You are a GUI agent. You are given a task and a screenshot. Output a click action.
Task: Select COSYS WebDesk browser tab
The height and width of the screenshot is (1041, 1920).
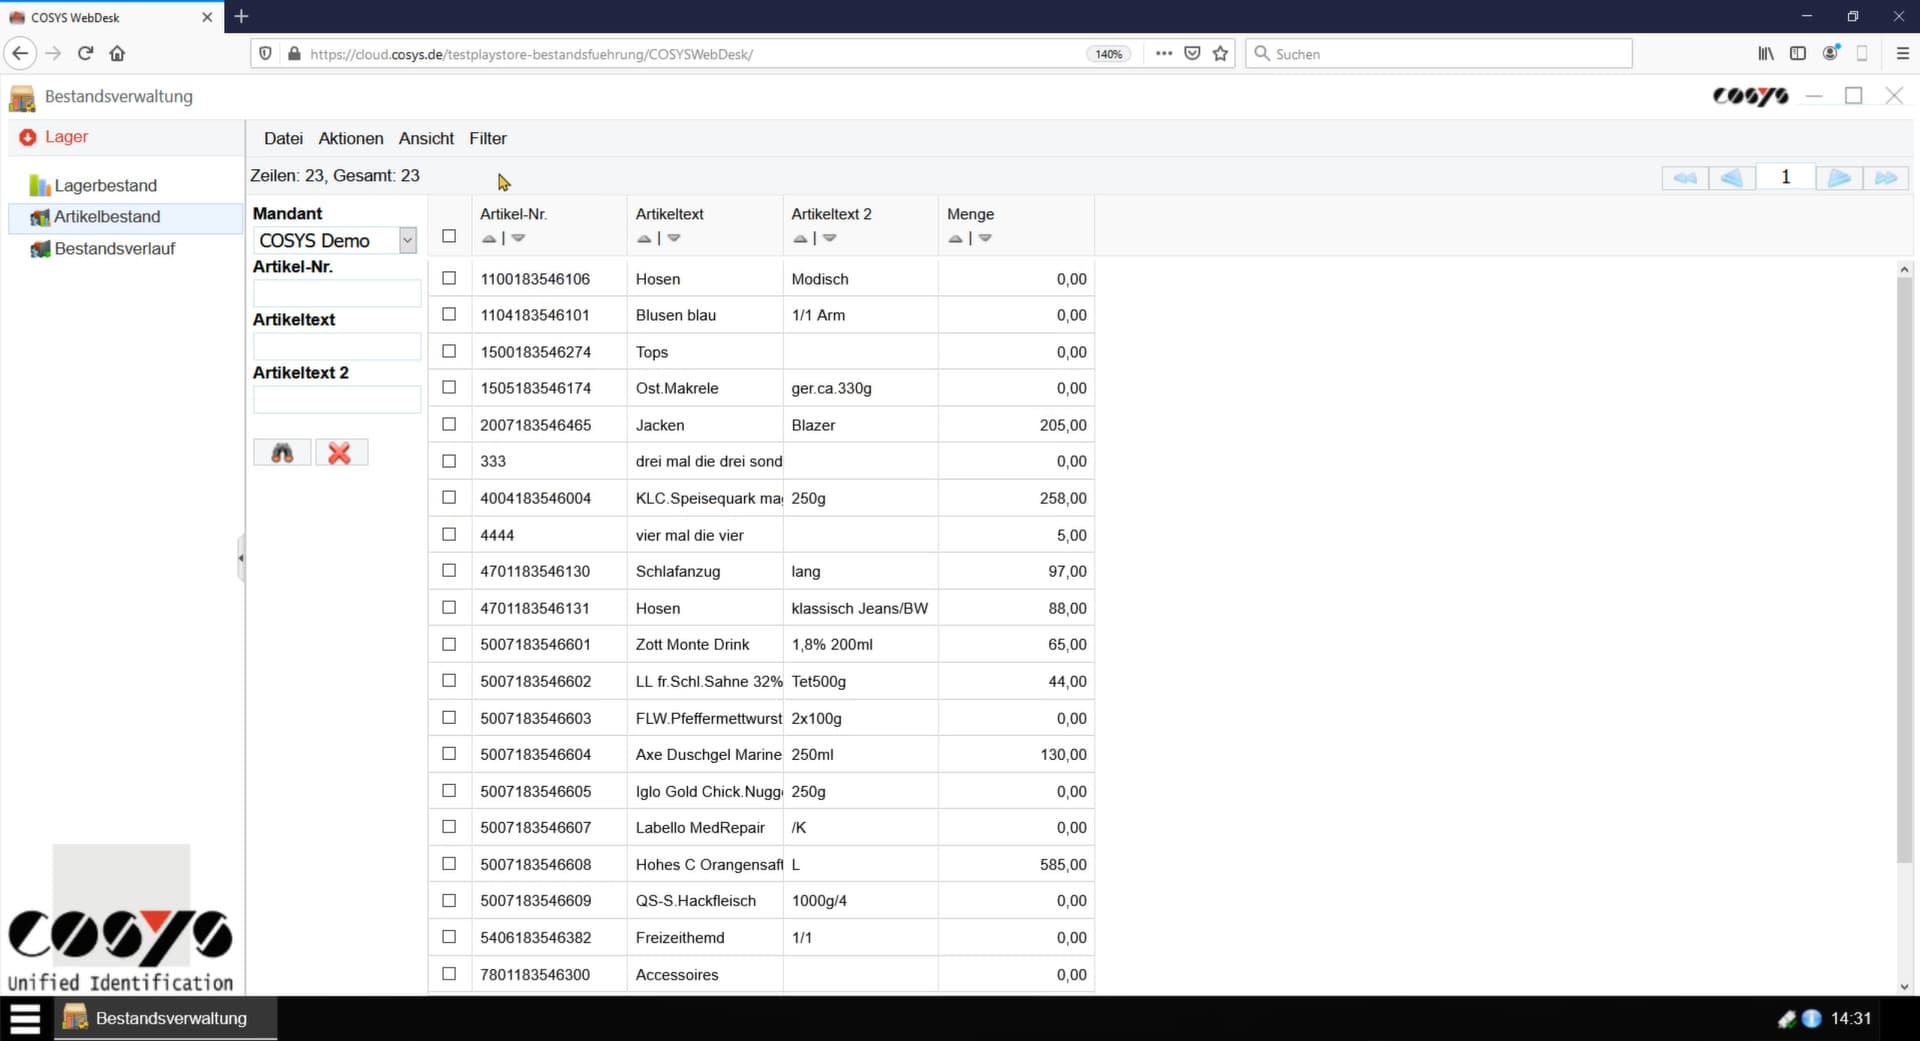click(111, 17)
